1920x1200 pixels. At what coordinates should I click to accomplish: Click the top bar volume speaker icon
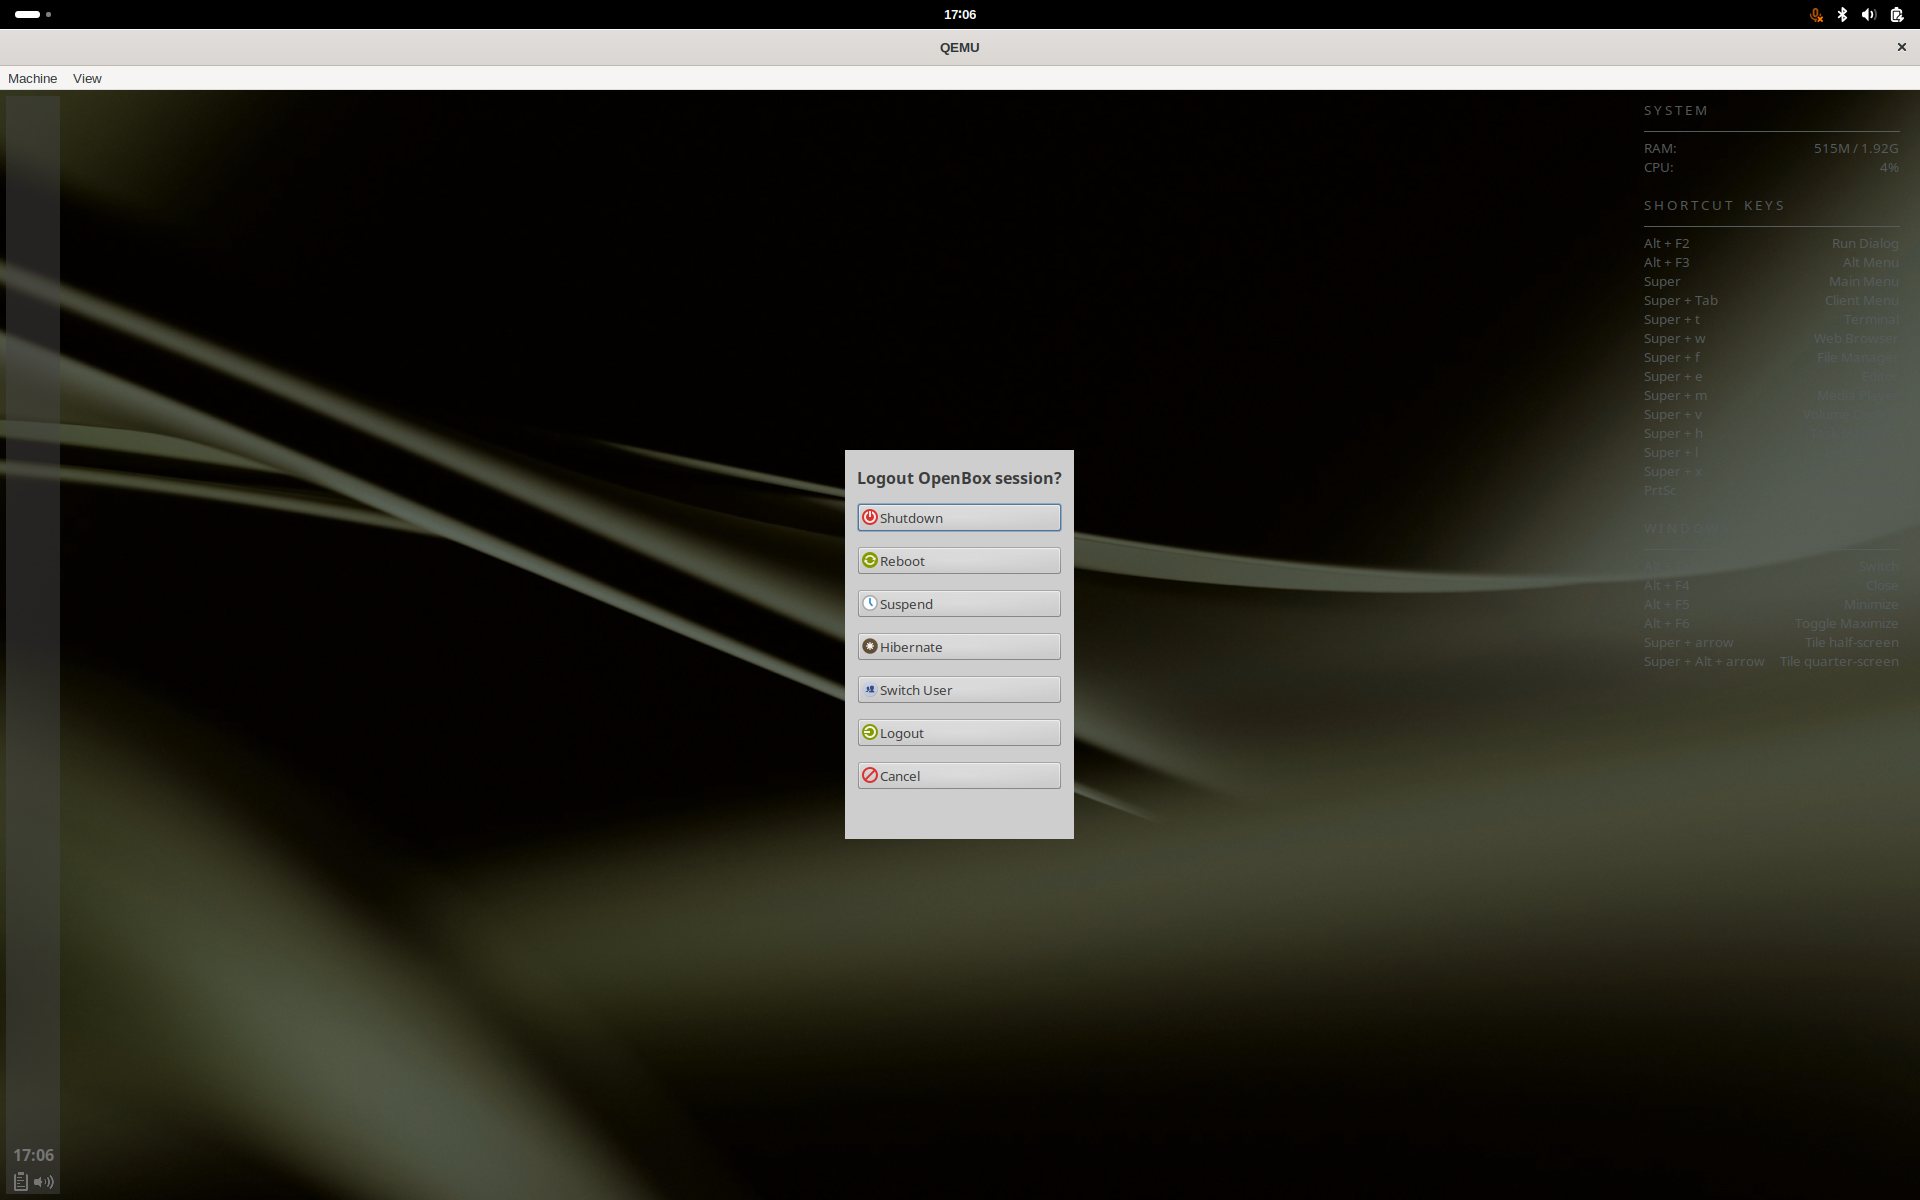(x=1868, y=14)
